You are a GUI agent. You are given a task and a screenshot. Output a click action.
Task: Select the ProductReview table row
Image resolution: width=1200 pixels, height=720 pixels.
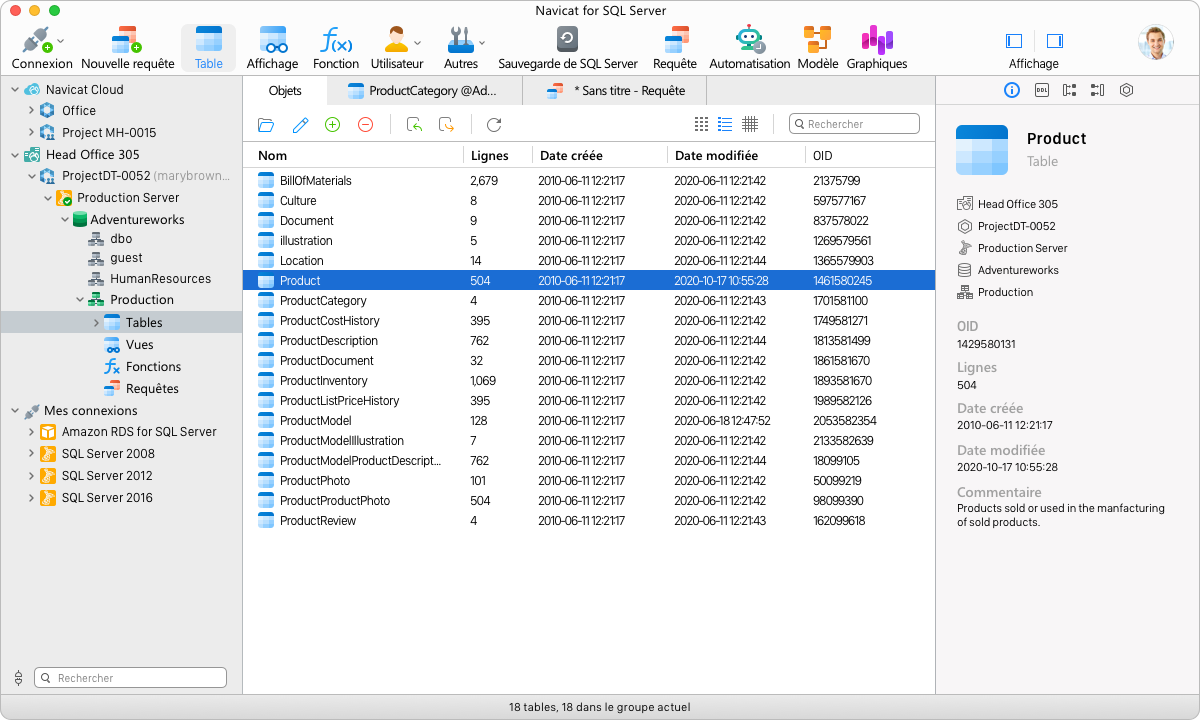(x=589, y=521)
